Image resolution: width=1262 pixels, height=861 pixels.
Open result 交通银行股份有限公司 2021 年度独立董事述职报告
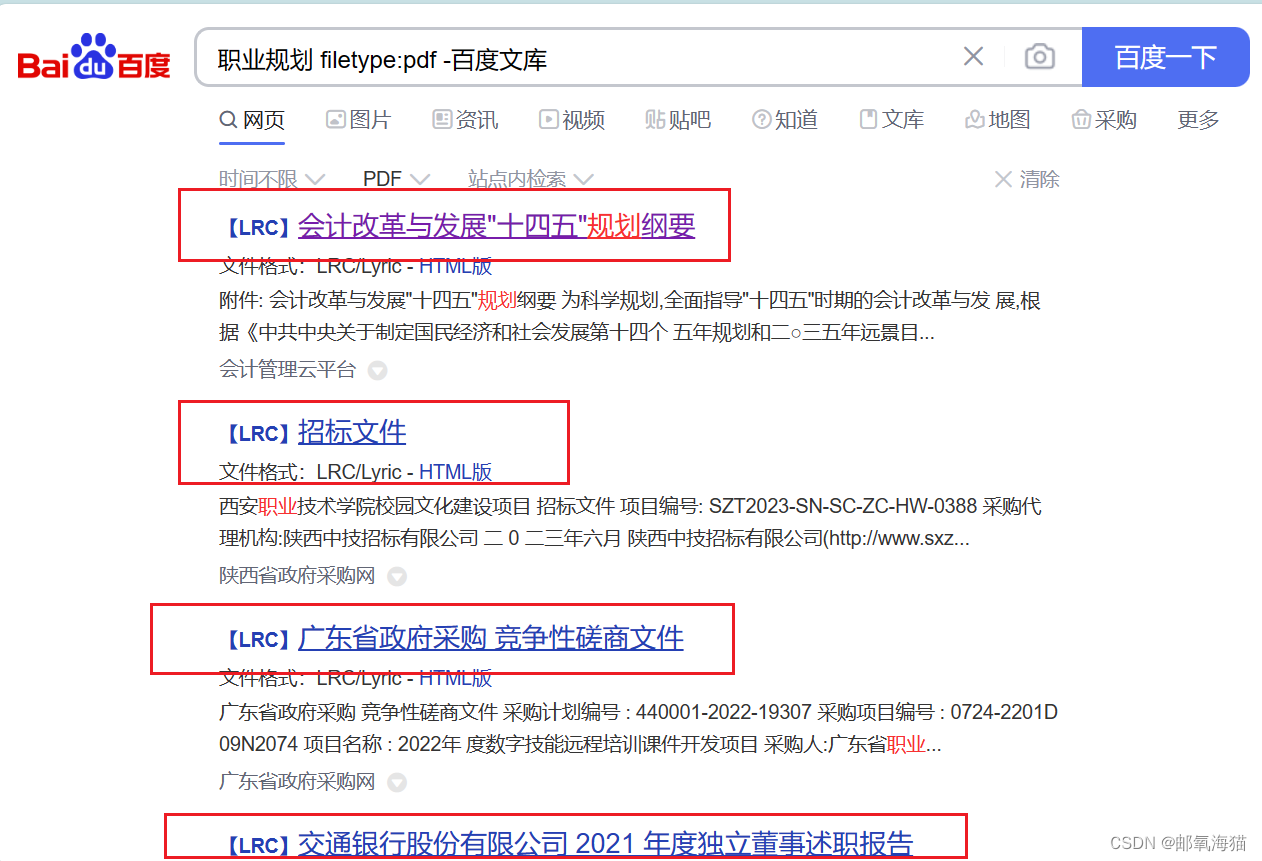(x=606, y=844)
